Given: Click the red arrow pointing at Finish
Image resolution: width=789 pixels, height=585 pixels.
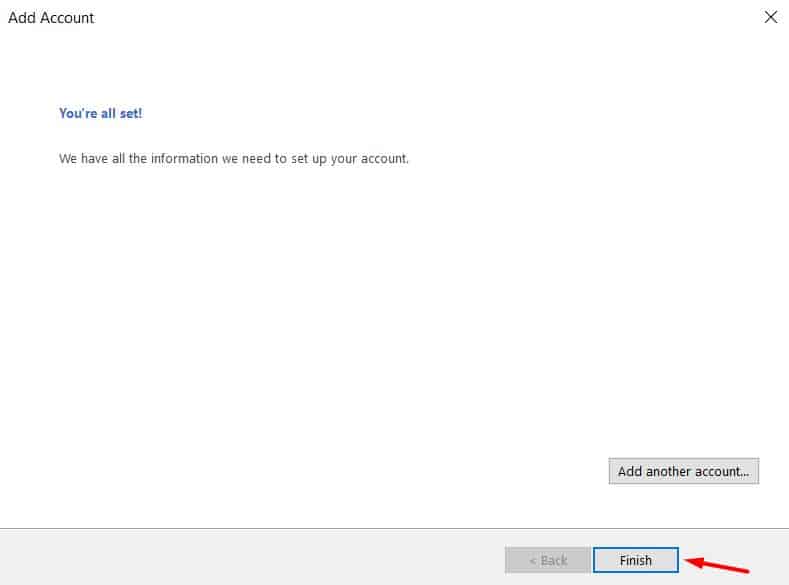Looking at the screenshot, I should pyautogui.click(x=716, y=565).
